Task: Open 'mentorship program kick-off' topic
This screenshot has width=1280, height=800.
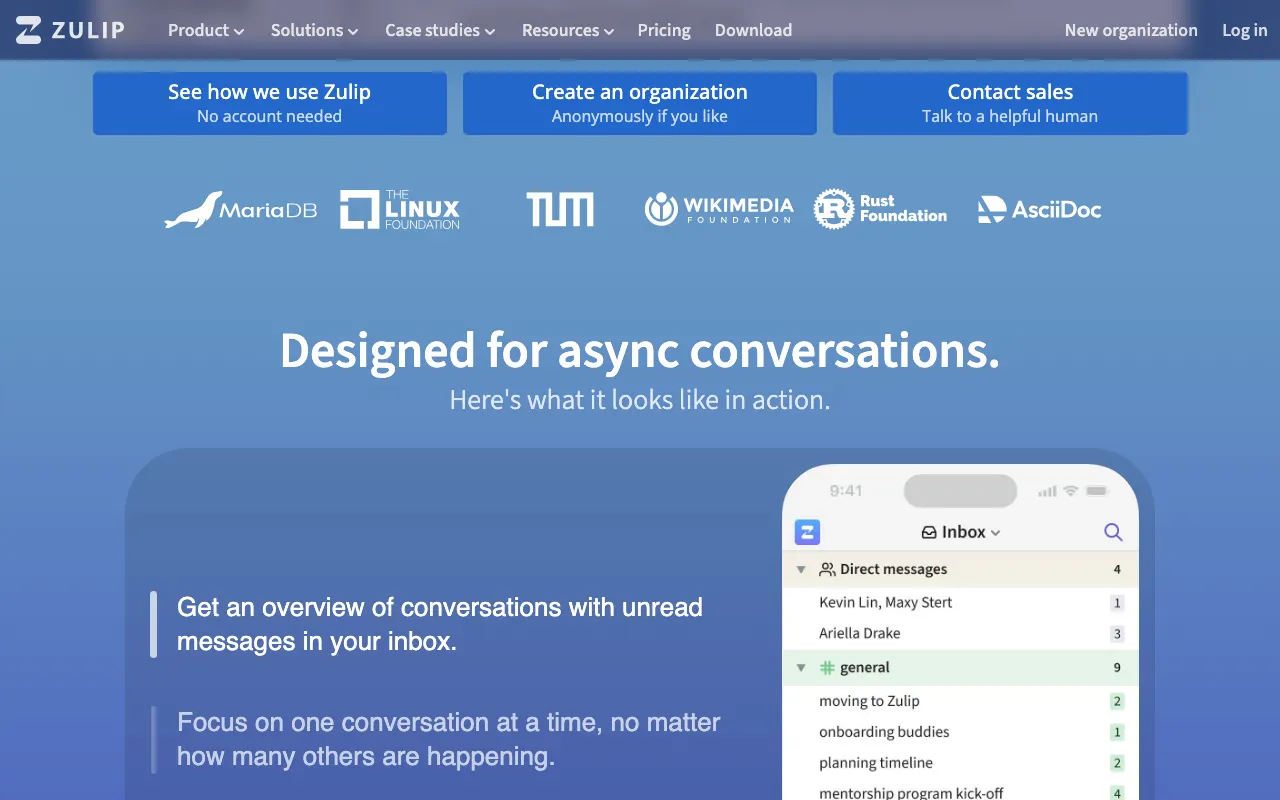Action: pos(960,790)
